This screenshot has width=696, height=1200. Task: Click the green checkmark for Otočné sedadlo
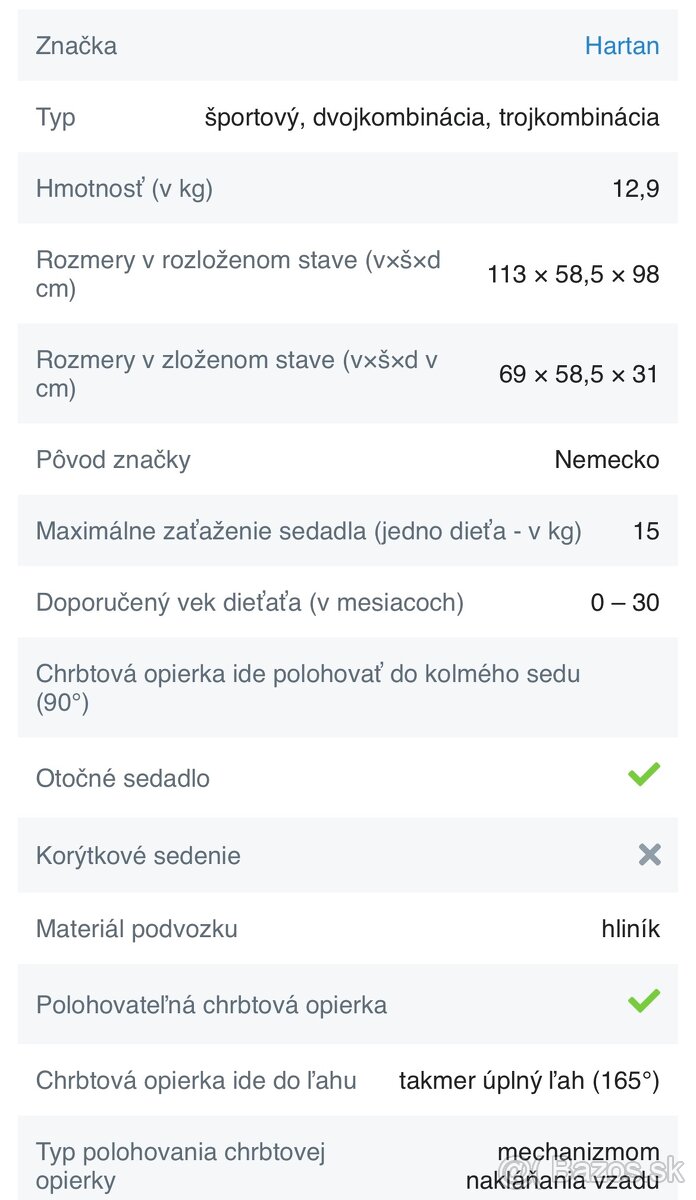pyautogui.click(x=644, y=774)
